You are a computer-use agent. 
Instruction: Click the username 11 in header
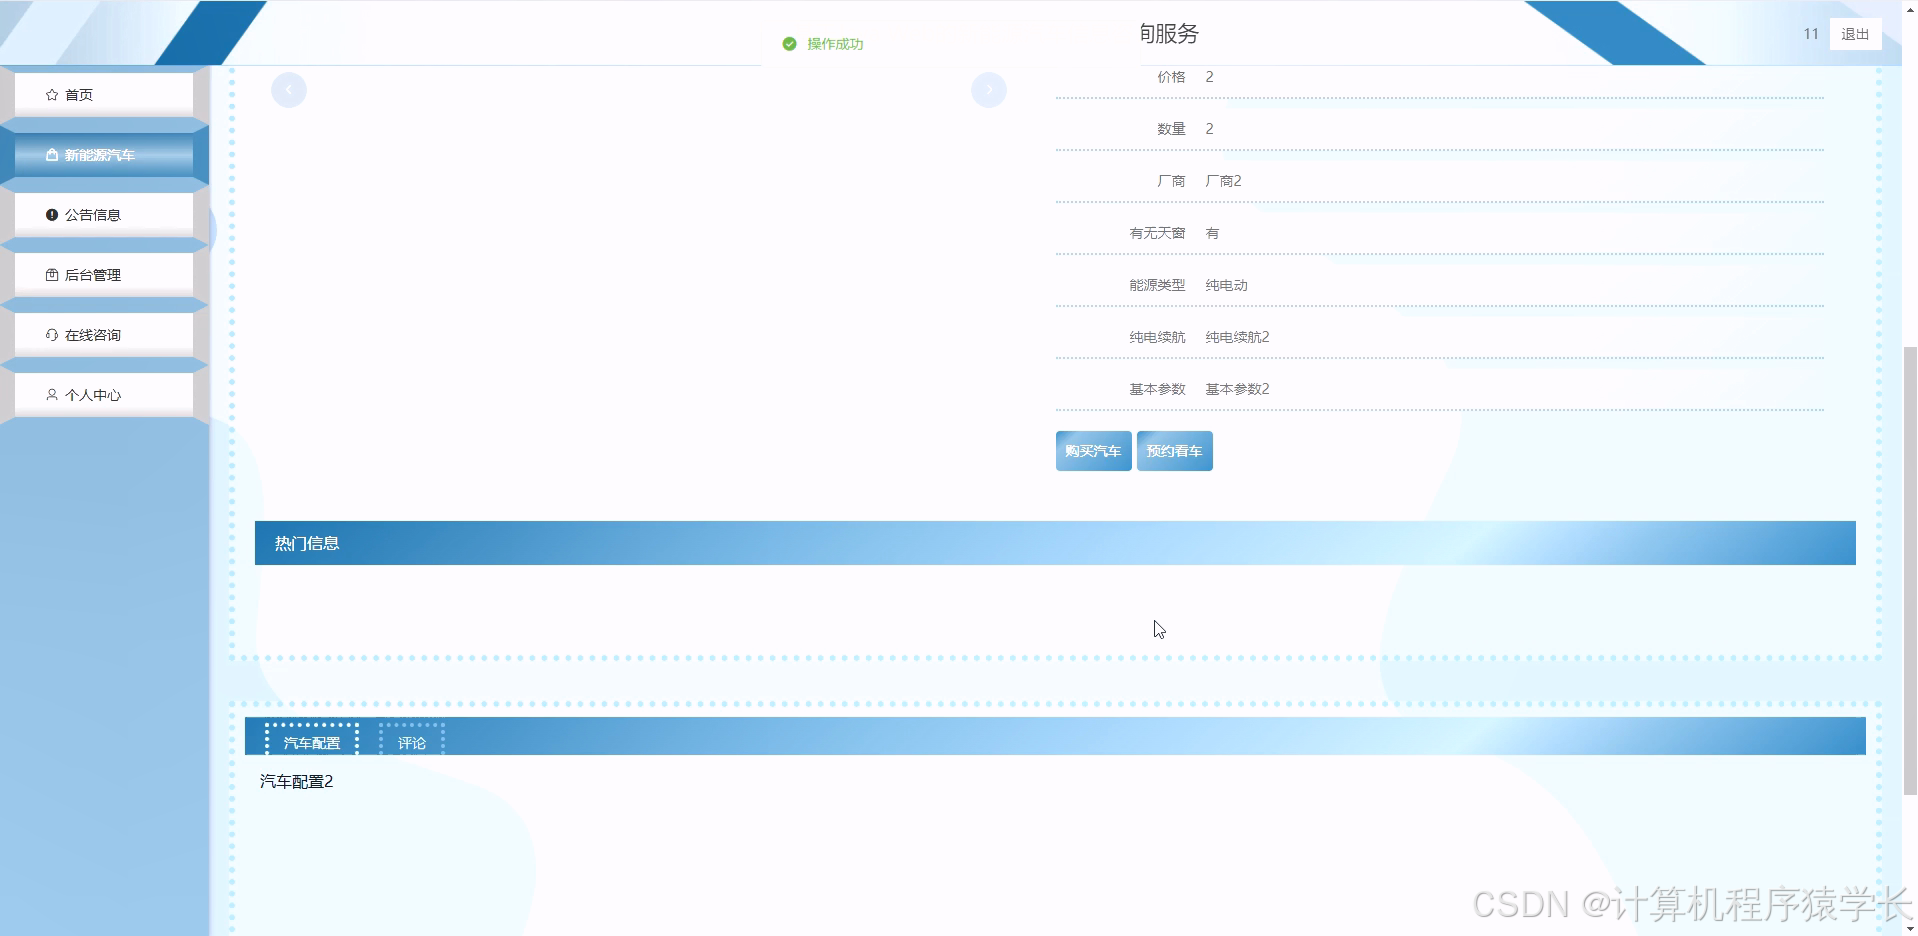tap(1811, 34)
